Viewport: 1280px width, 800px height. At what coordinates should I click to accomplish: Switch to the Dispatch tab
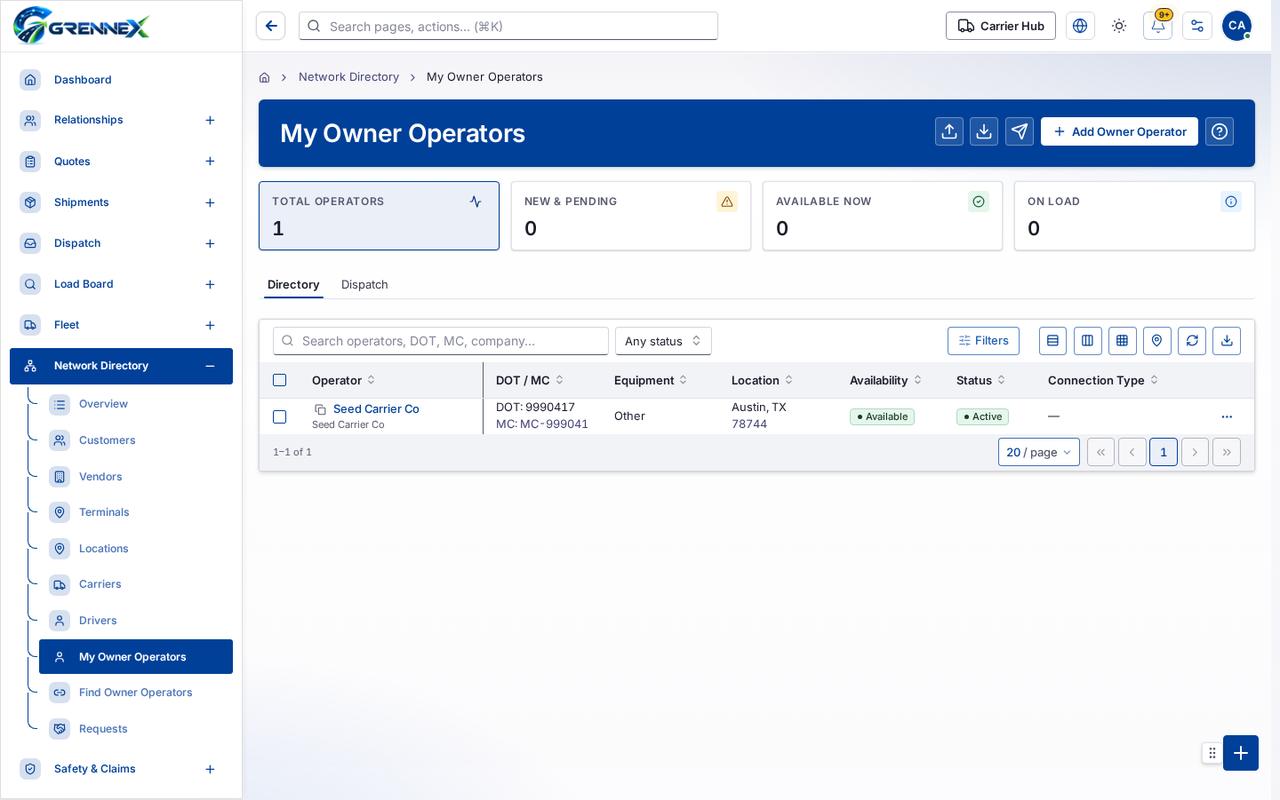coord(364,285)
